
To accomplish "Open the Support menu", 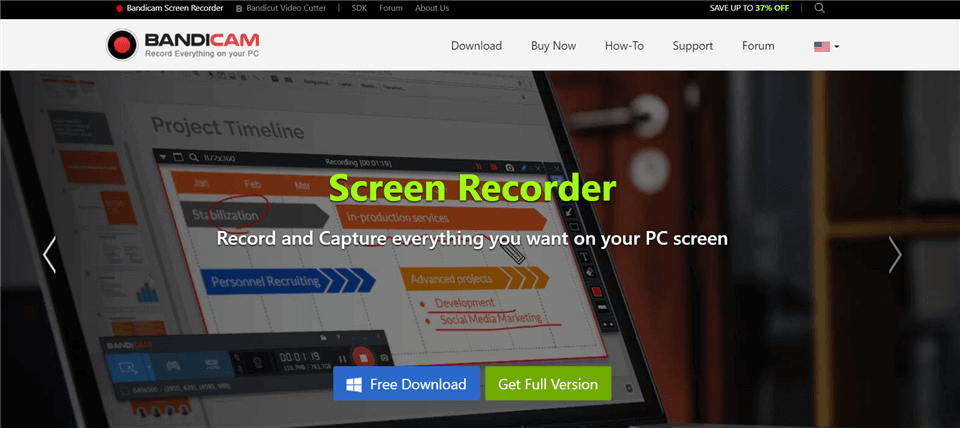I will (692, 46).
